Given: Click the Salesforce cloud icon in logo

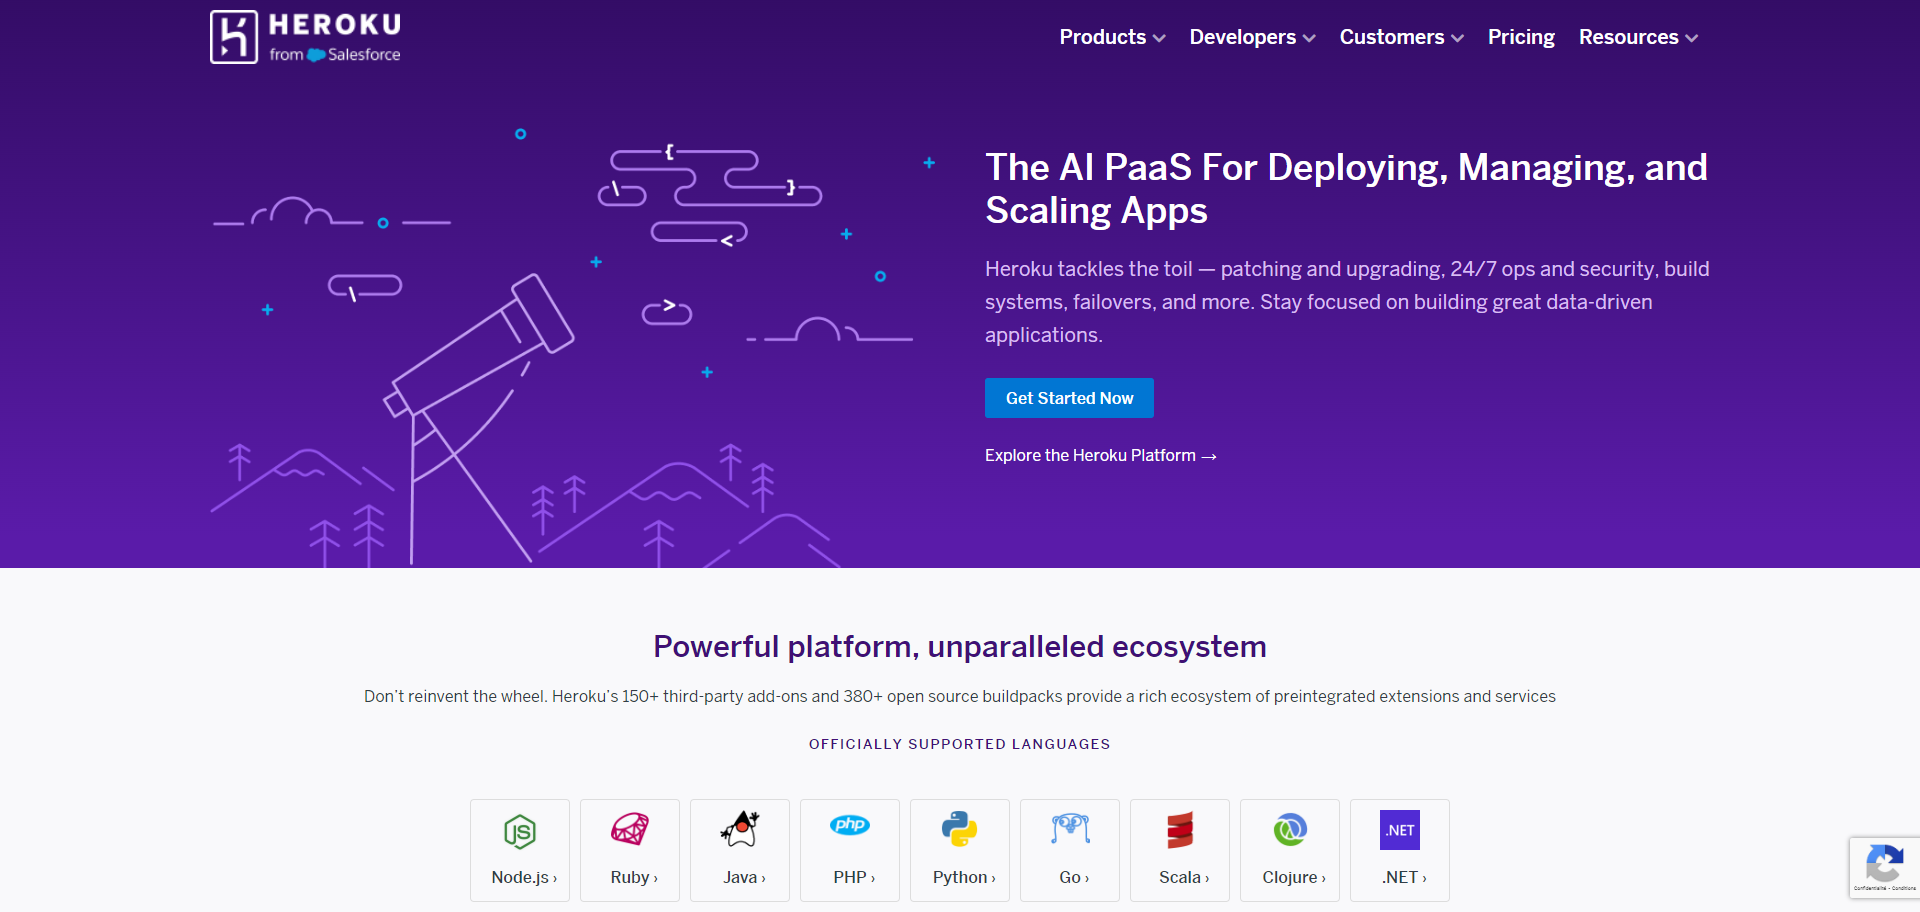Looking at the screenshot, I should coord(316,55).
